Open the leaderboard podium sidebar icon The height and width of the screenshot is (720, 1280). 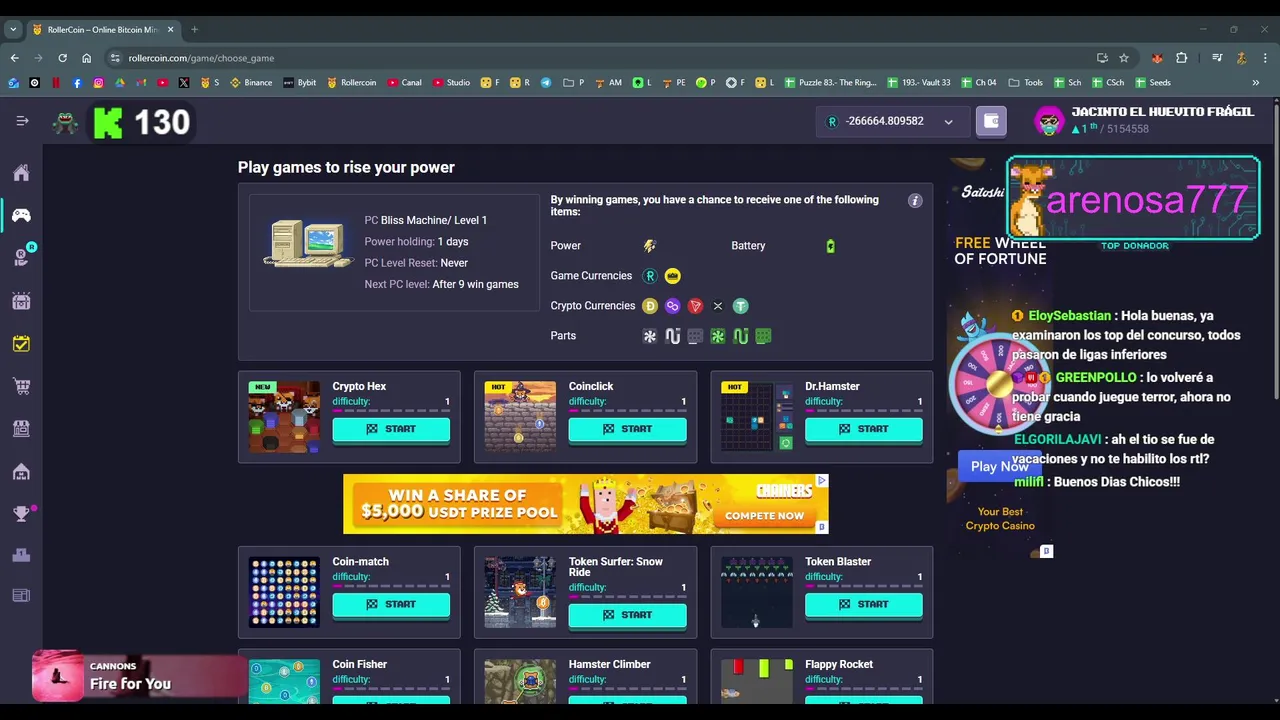tap(21, 556)
